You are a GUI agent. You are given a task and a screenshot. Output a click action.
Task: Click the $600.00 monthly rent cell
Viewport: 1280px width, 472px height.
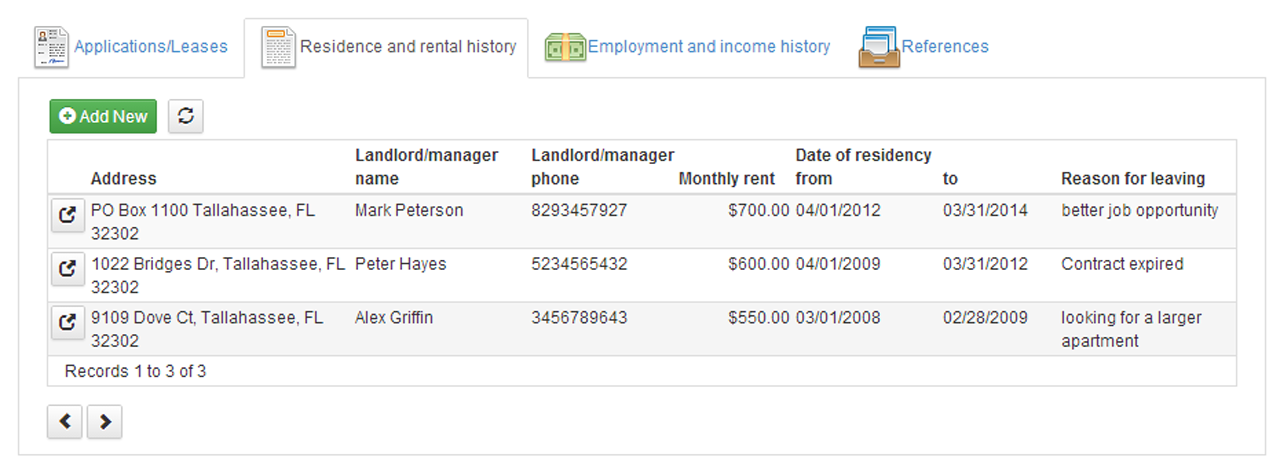click(x=758, y=265)
